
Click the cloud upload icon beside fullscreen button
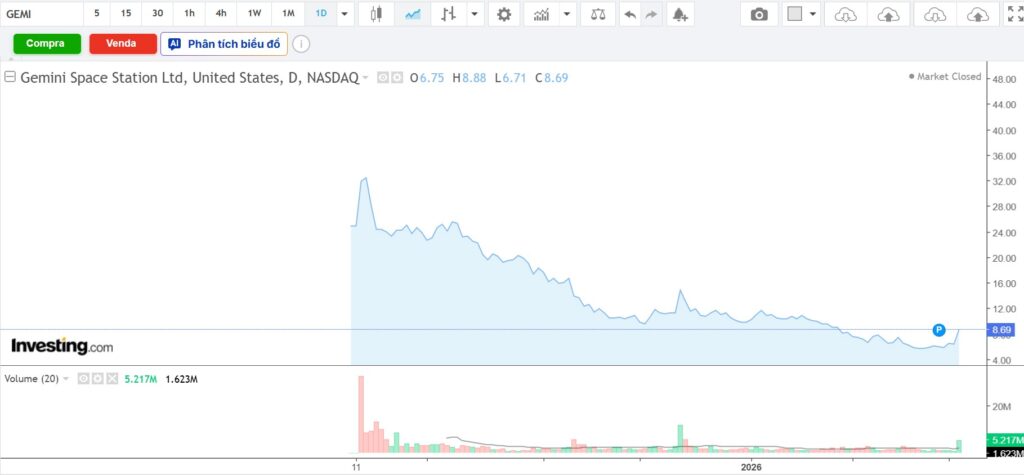point(978,14)
